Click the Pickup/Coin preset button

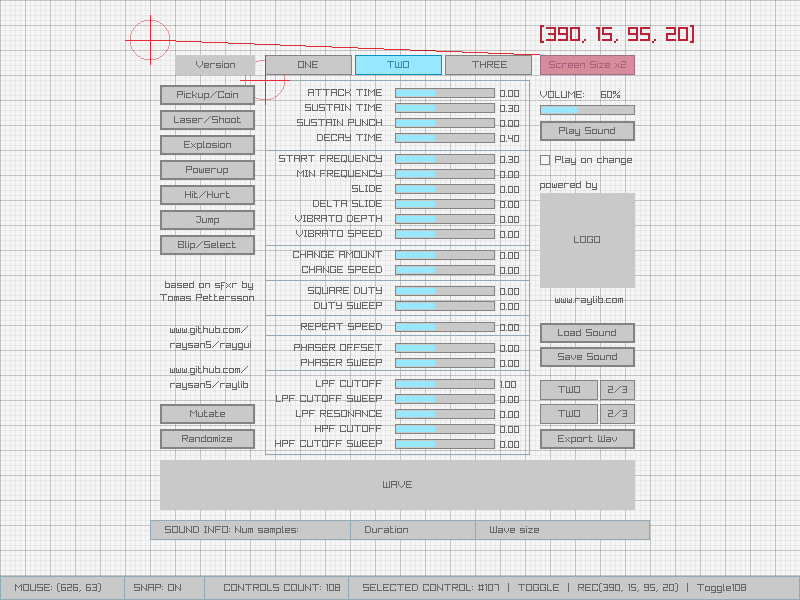coord(207,95)
